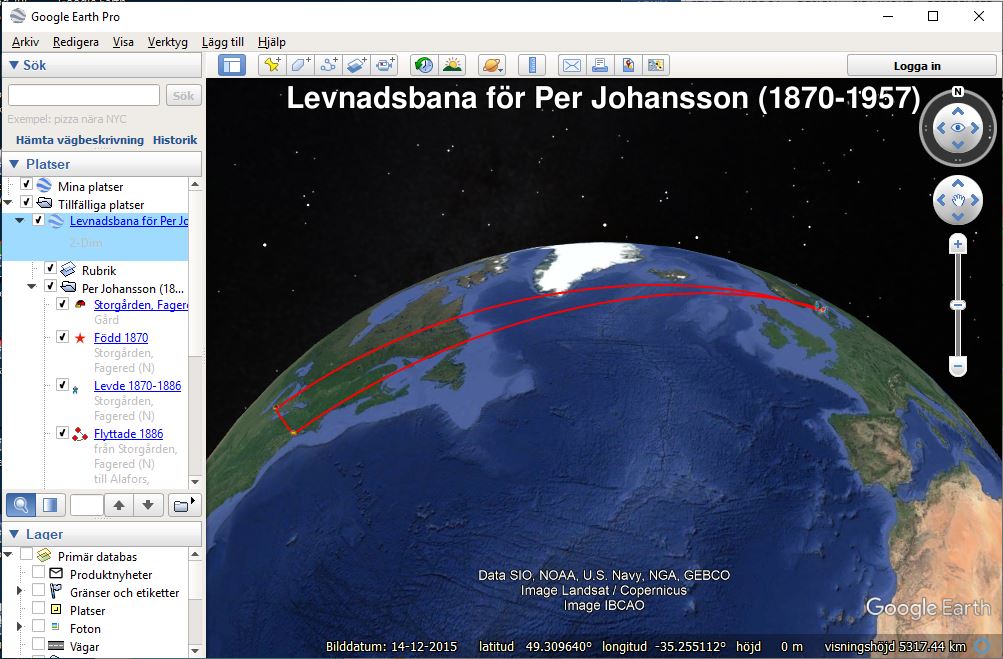Collapse the Per Johansson folder node
Viewport: 1003px width, 659px height.
pyautogui.click(x=31, y=287)
